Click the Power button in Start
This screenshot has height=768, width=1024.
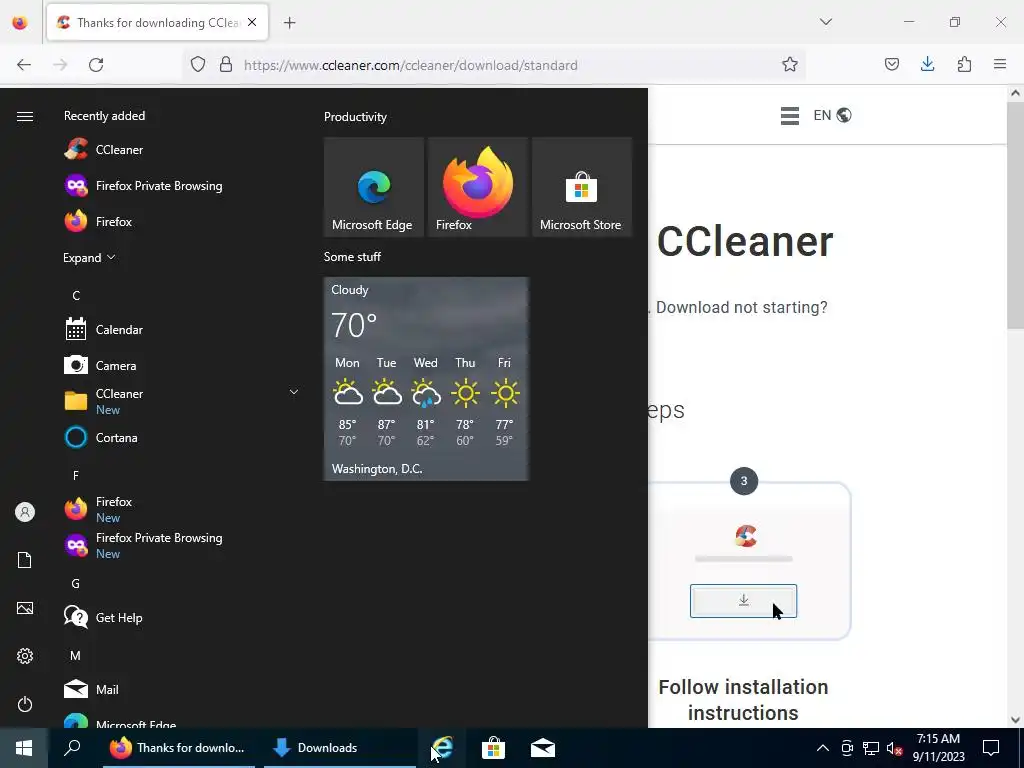pos(25,704)
